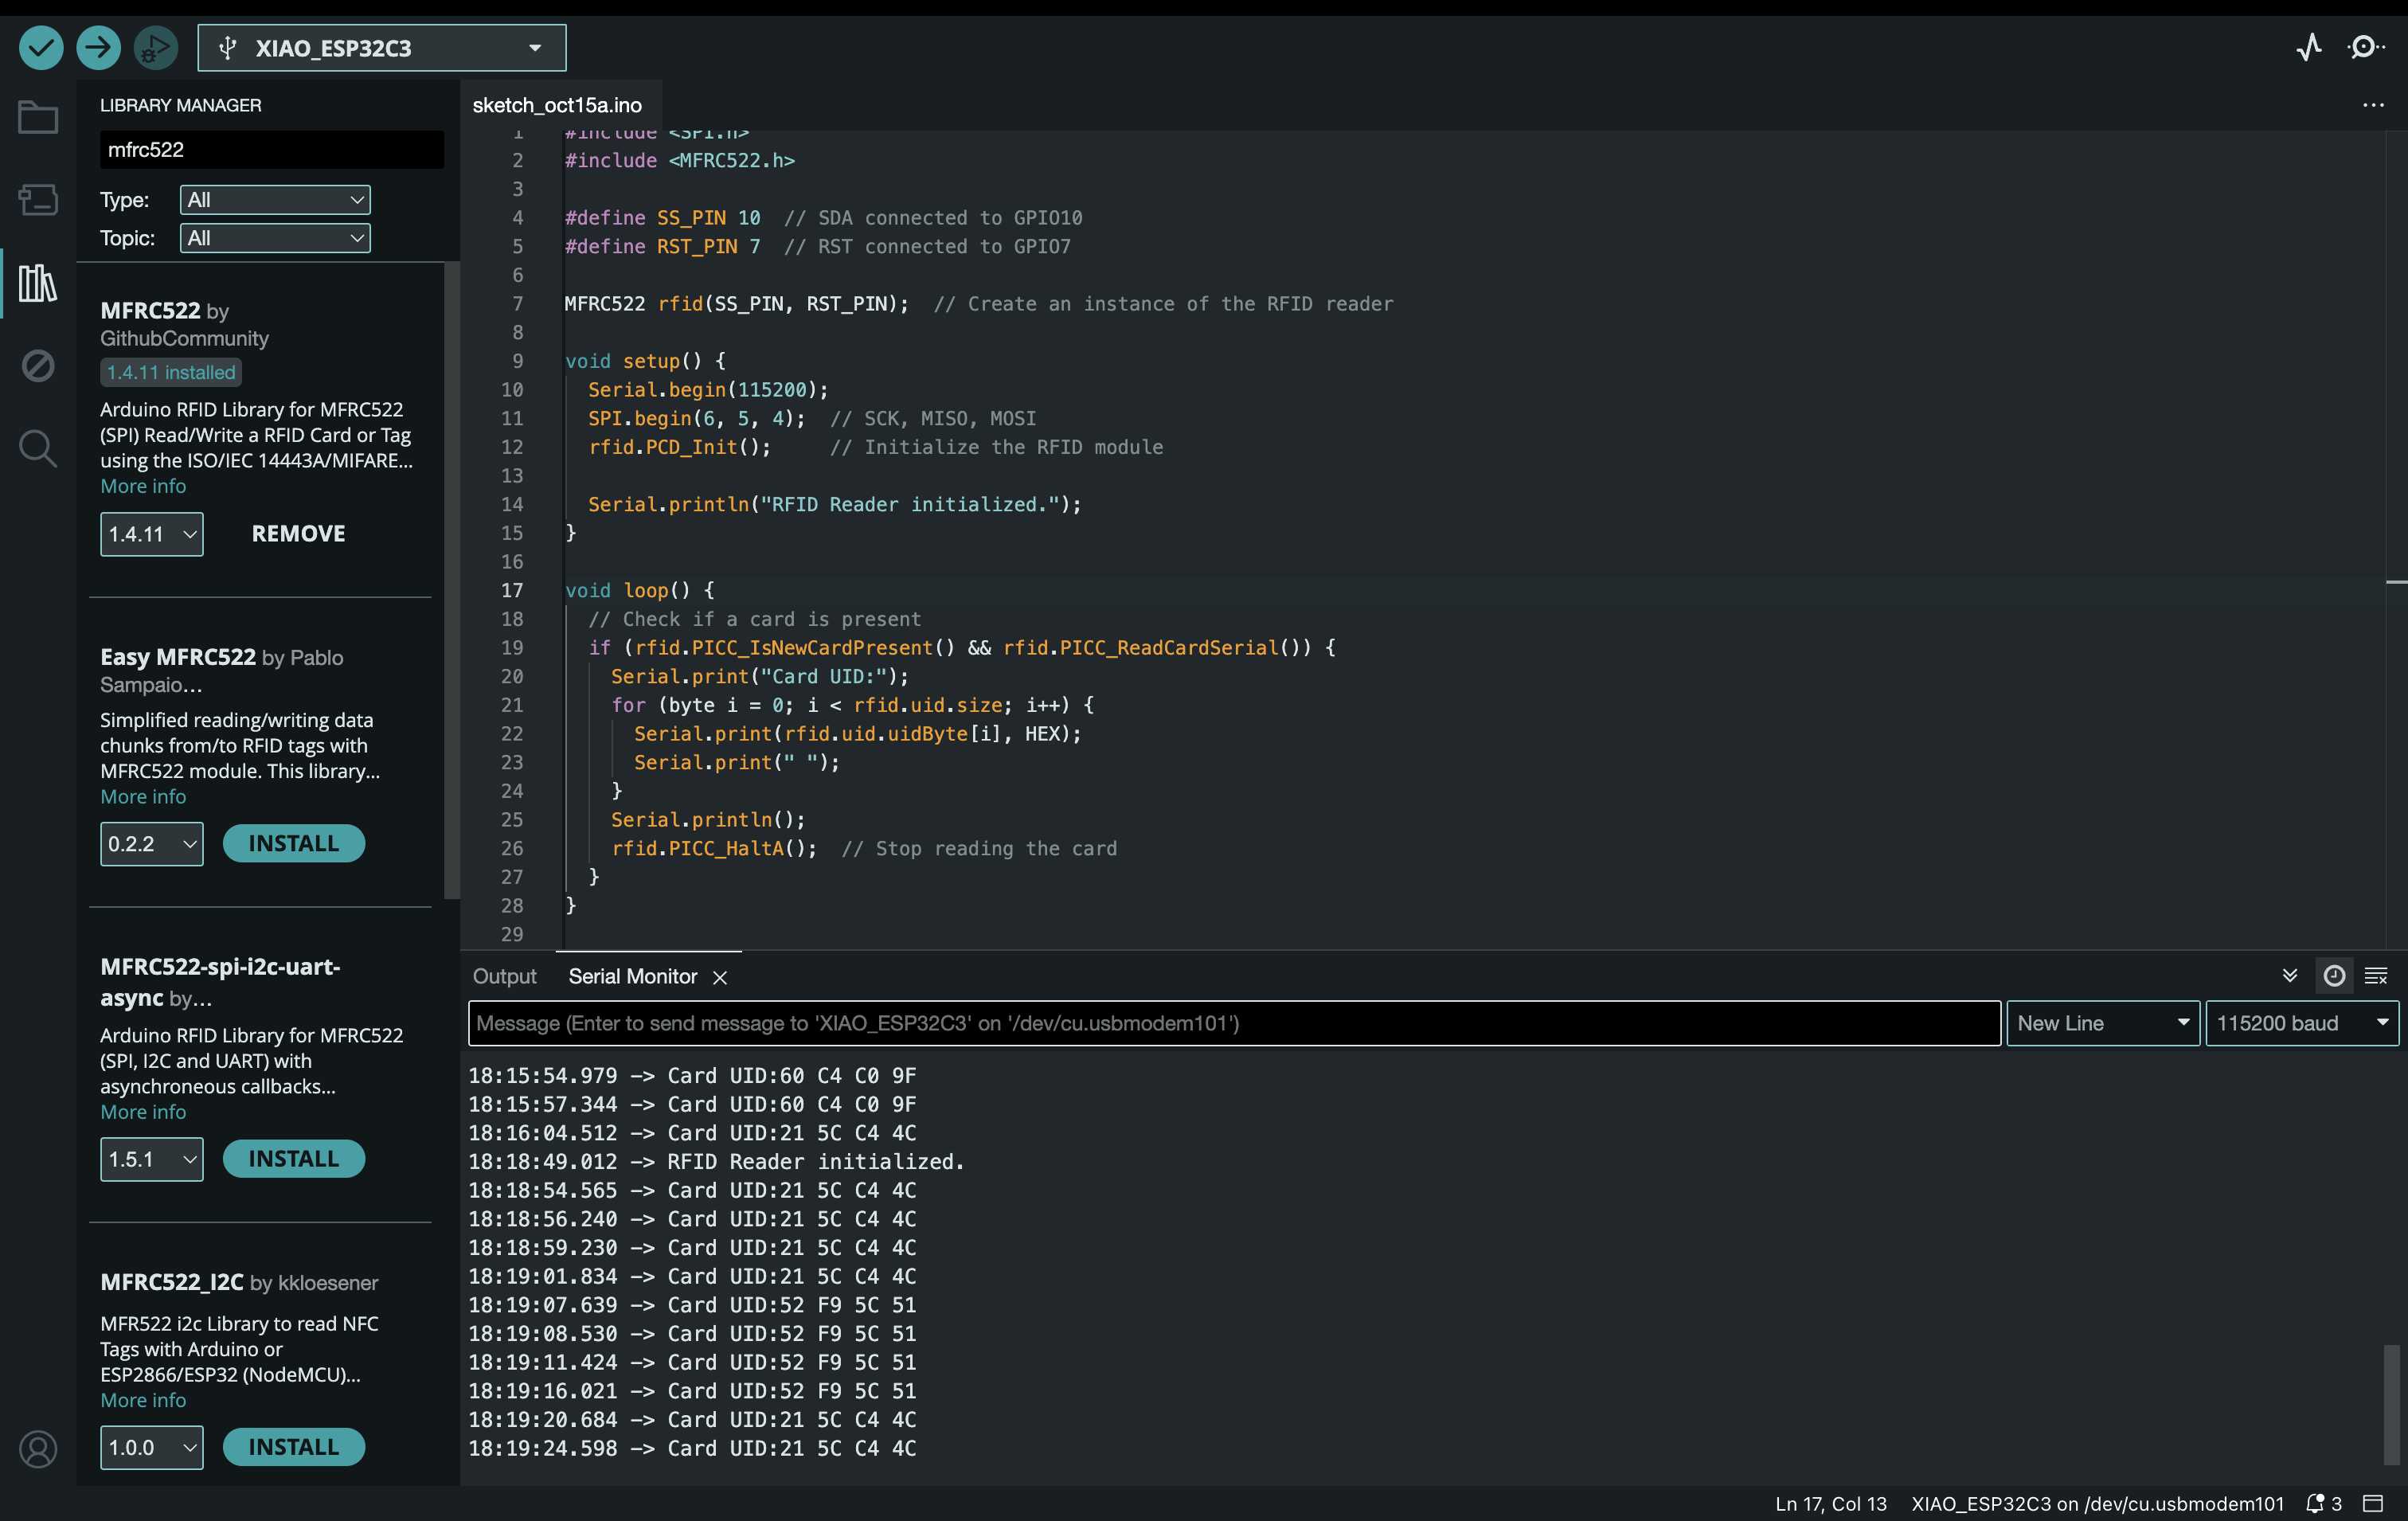Open the New Line ending dropdown
The width and height of the screenshot is (2408, 1521).
click(x=2103, y=1023)
